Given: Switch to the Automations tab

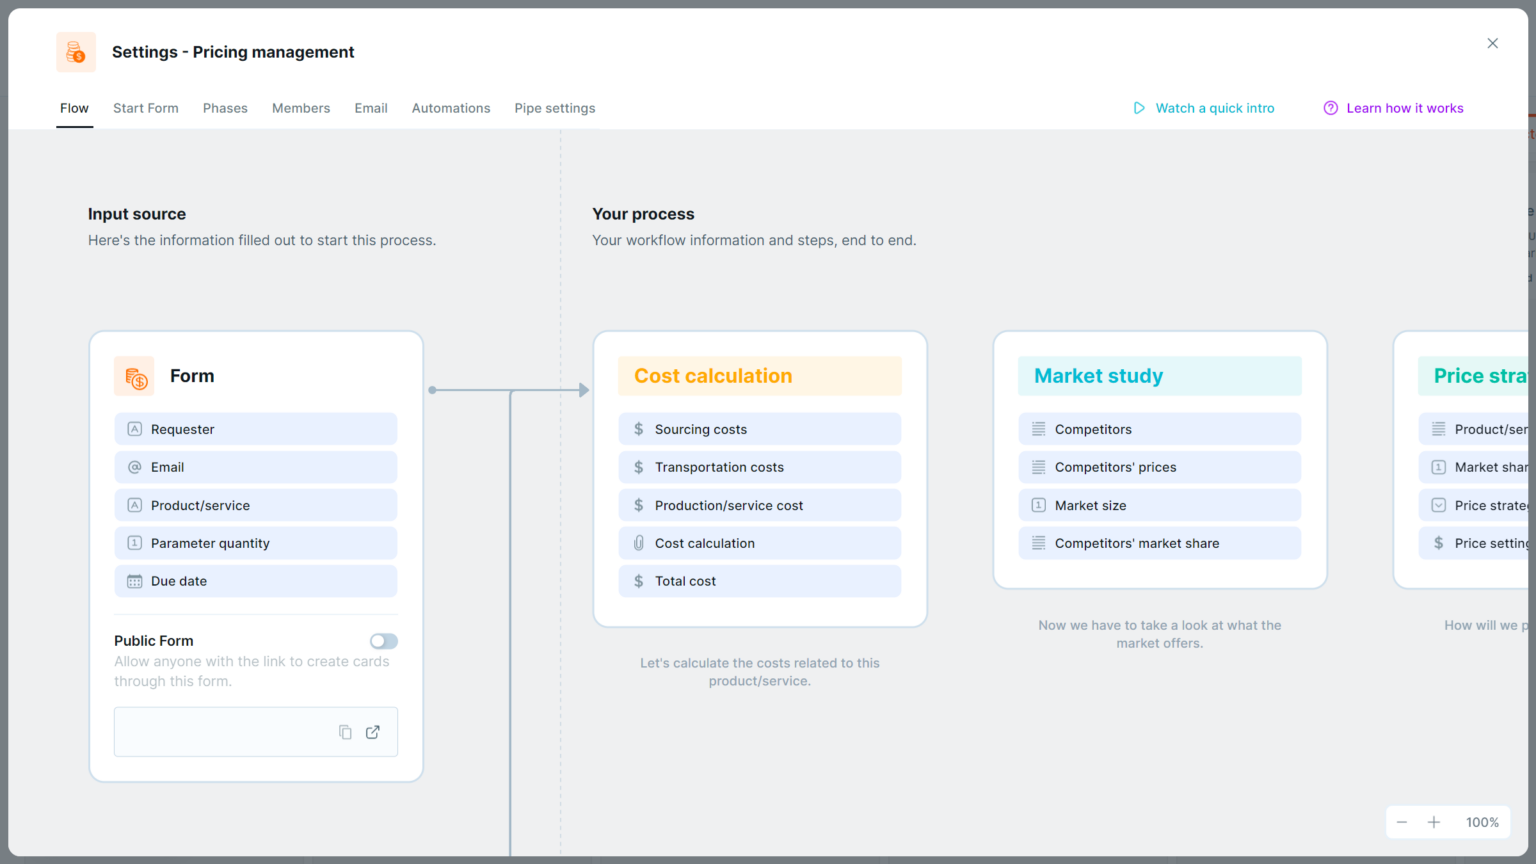Looking at the screenshot, I should [x=451, y=108].
